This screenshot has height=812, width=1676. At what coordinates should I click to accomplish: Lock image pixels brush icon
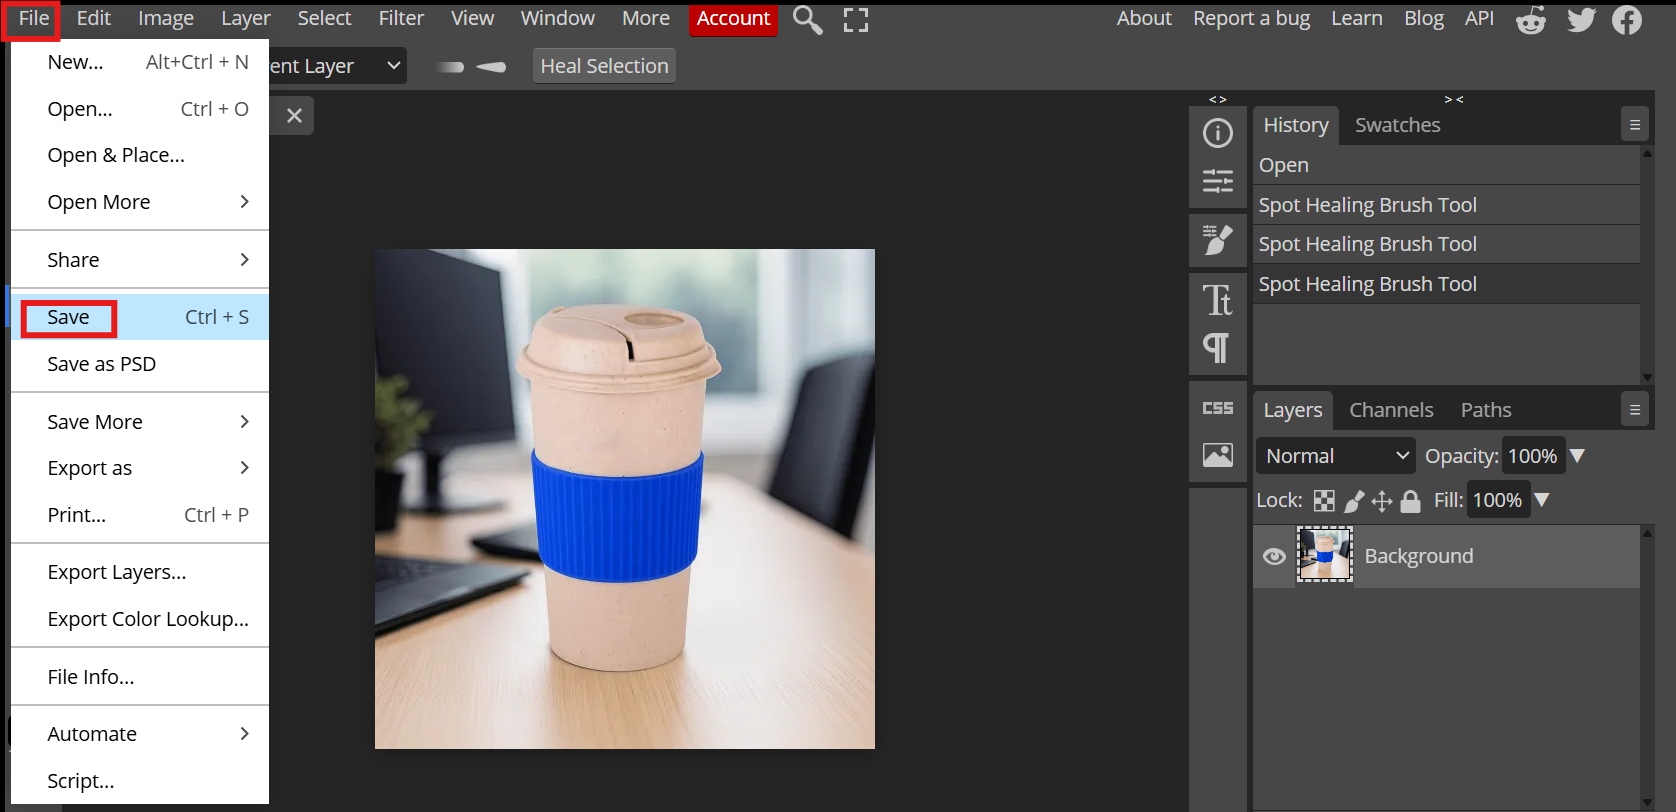point(1354,501)
